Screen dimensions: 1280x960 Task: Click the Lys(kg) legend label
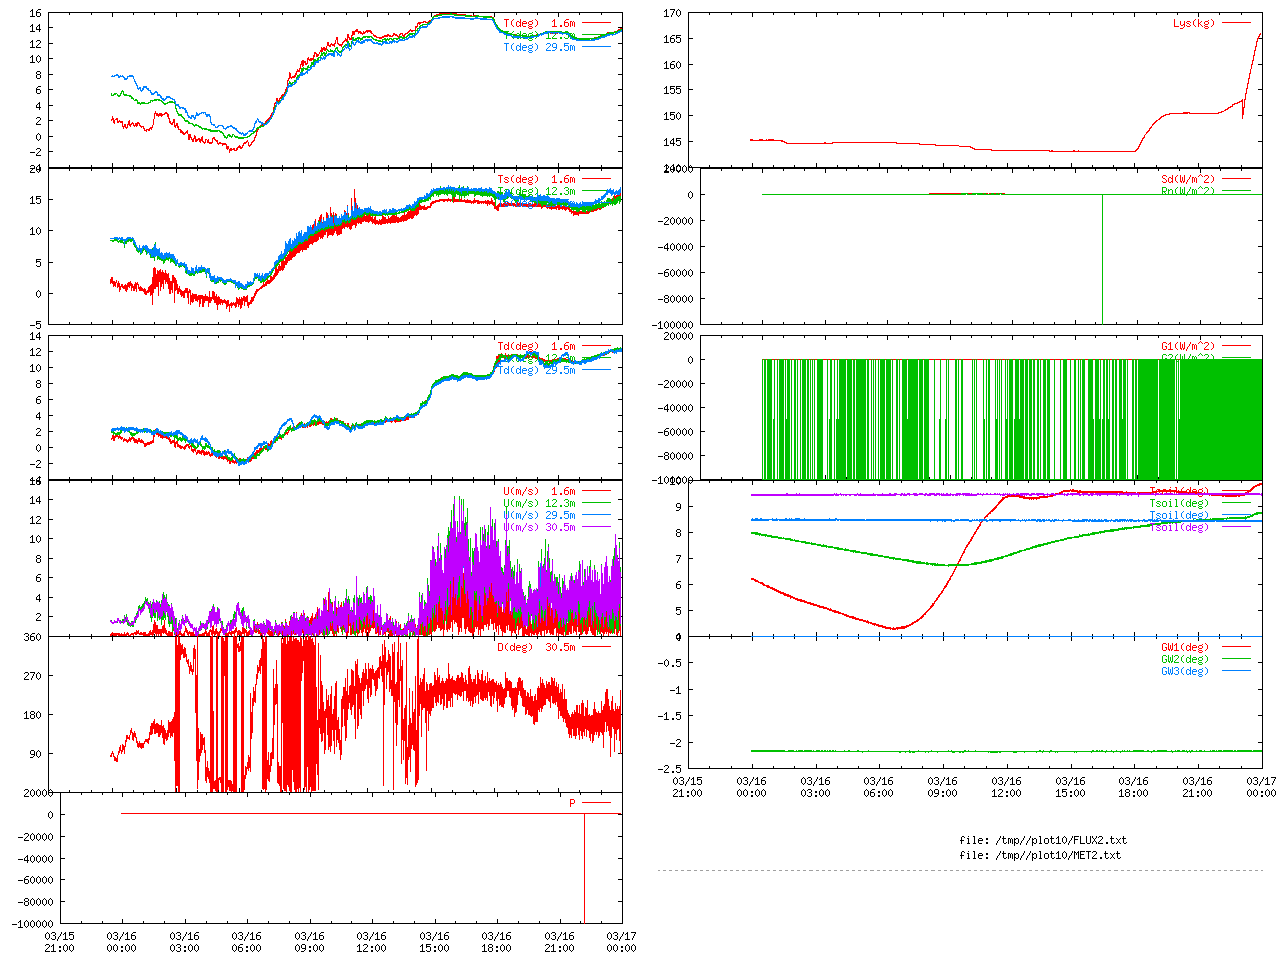[x=1194, y=23]
